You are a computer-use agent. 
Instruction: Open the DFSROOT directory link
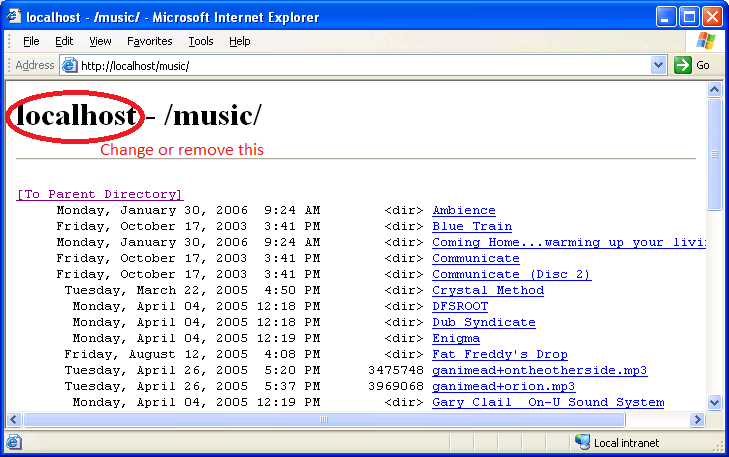point(460,306)
